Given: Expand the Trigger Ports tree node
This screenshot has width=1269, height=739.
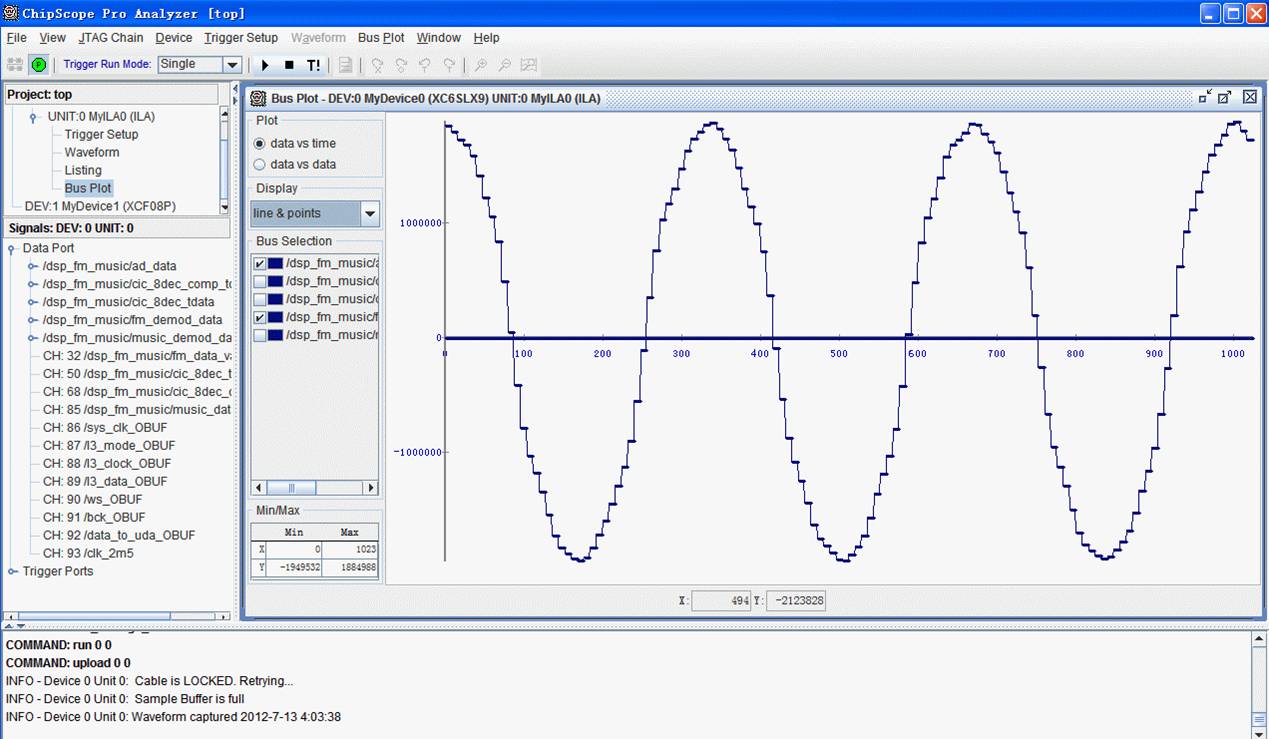Looking at the screenshot, I should [13, 572].
